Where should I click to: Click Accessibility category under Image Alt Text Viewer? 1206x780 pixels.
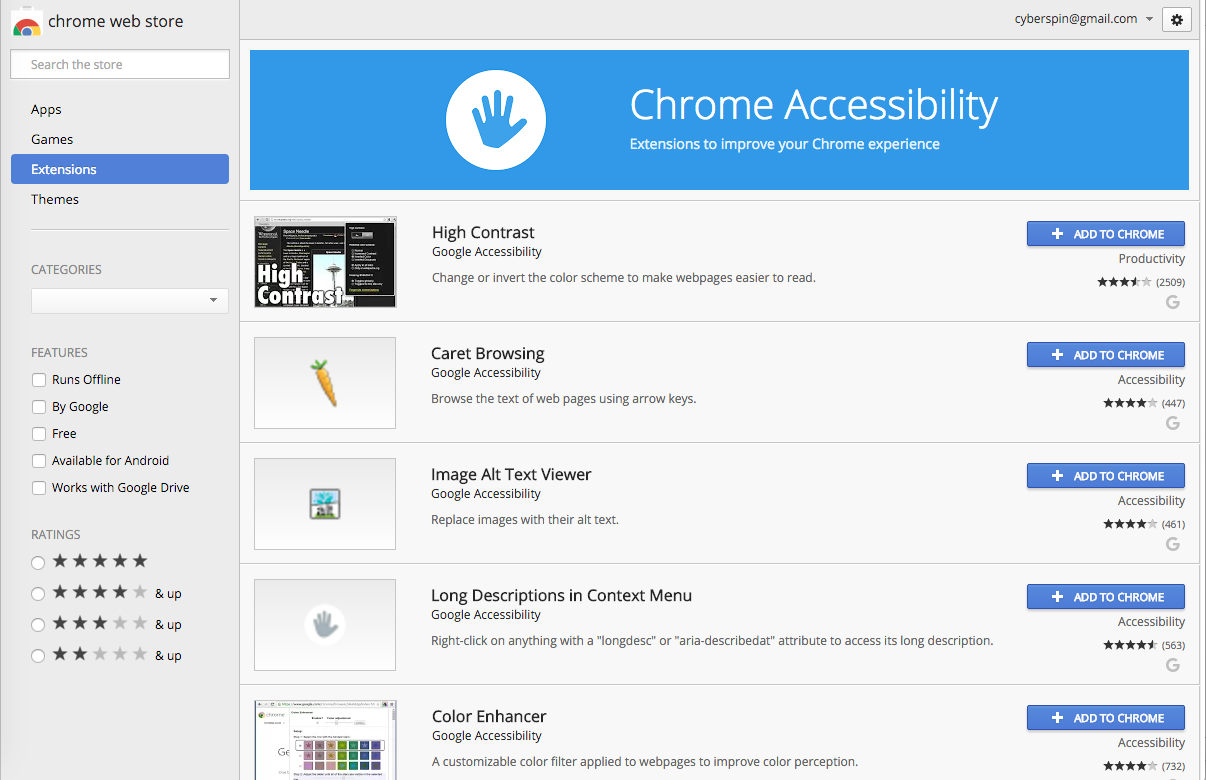point(1152,501)
